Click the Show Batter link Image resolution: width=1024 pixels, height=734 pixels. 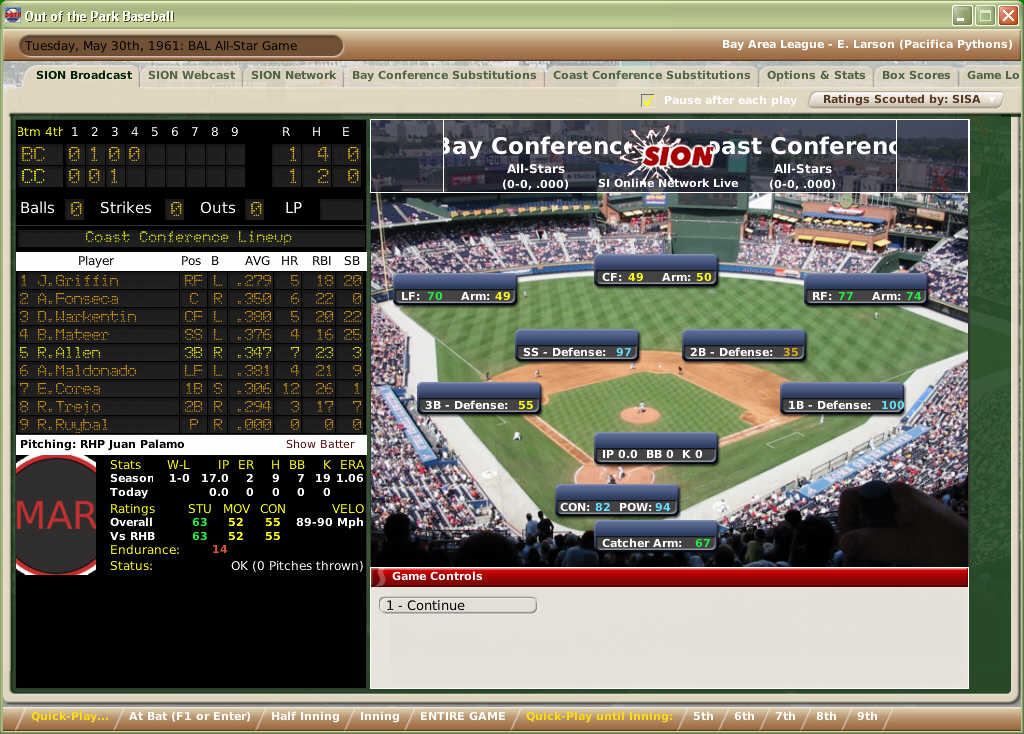tap(320, 444)
